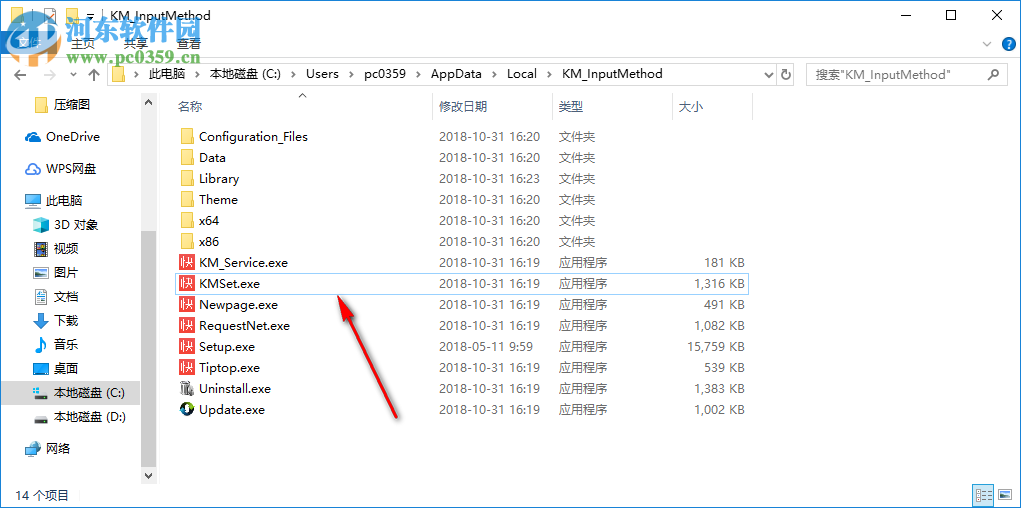This screenshot has width=1021, height=508.
Task: Sort by the 大小 column header
Action: tap(691, 107)
